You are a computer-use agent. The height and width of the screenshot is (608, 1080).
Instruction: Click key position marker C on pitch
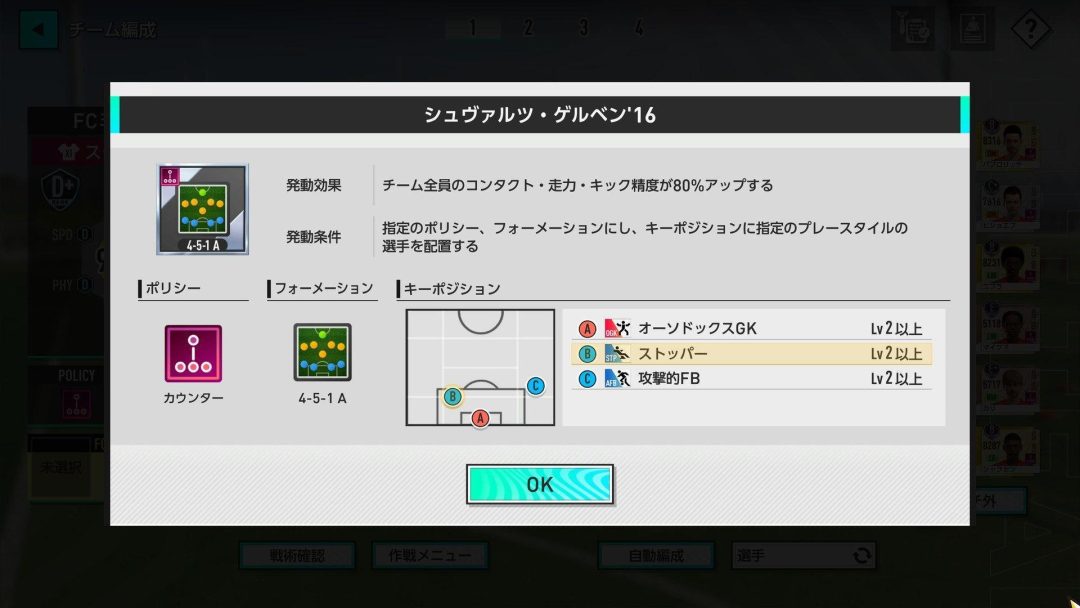535,386
